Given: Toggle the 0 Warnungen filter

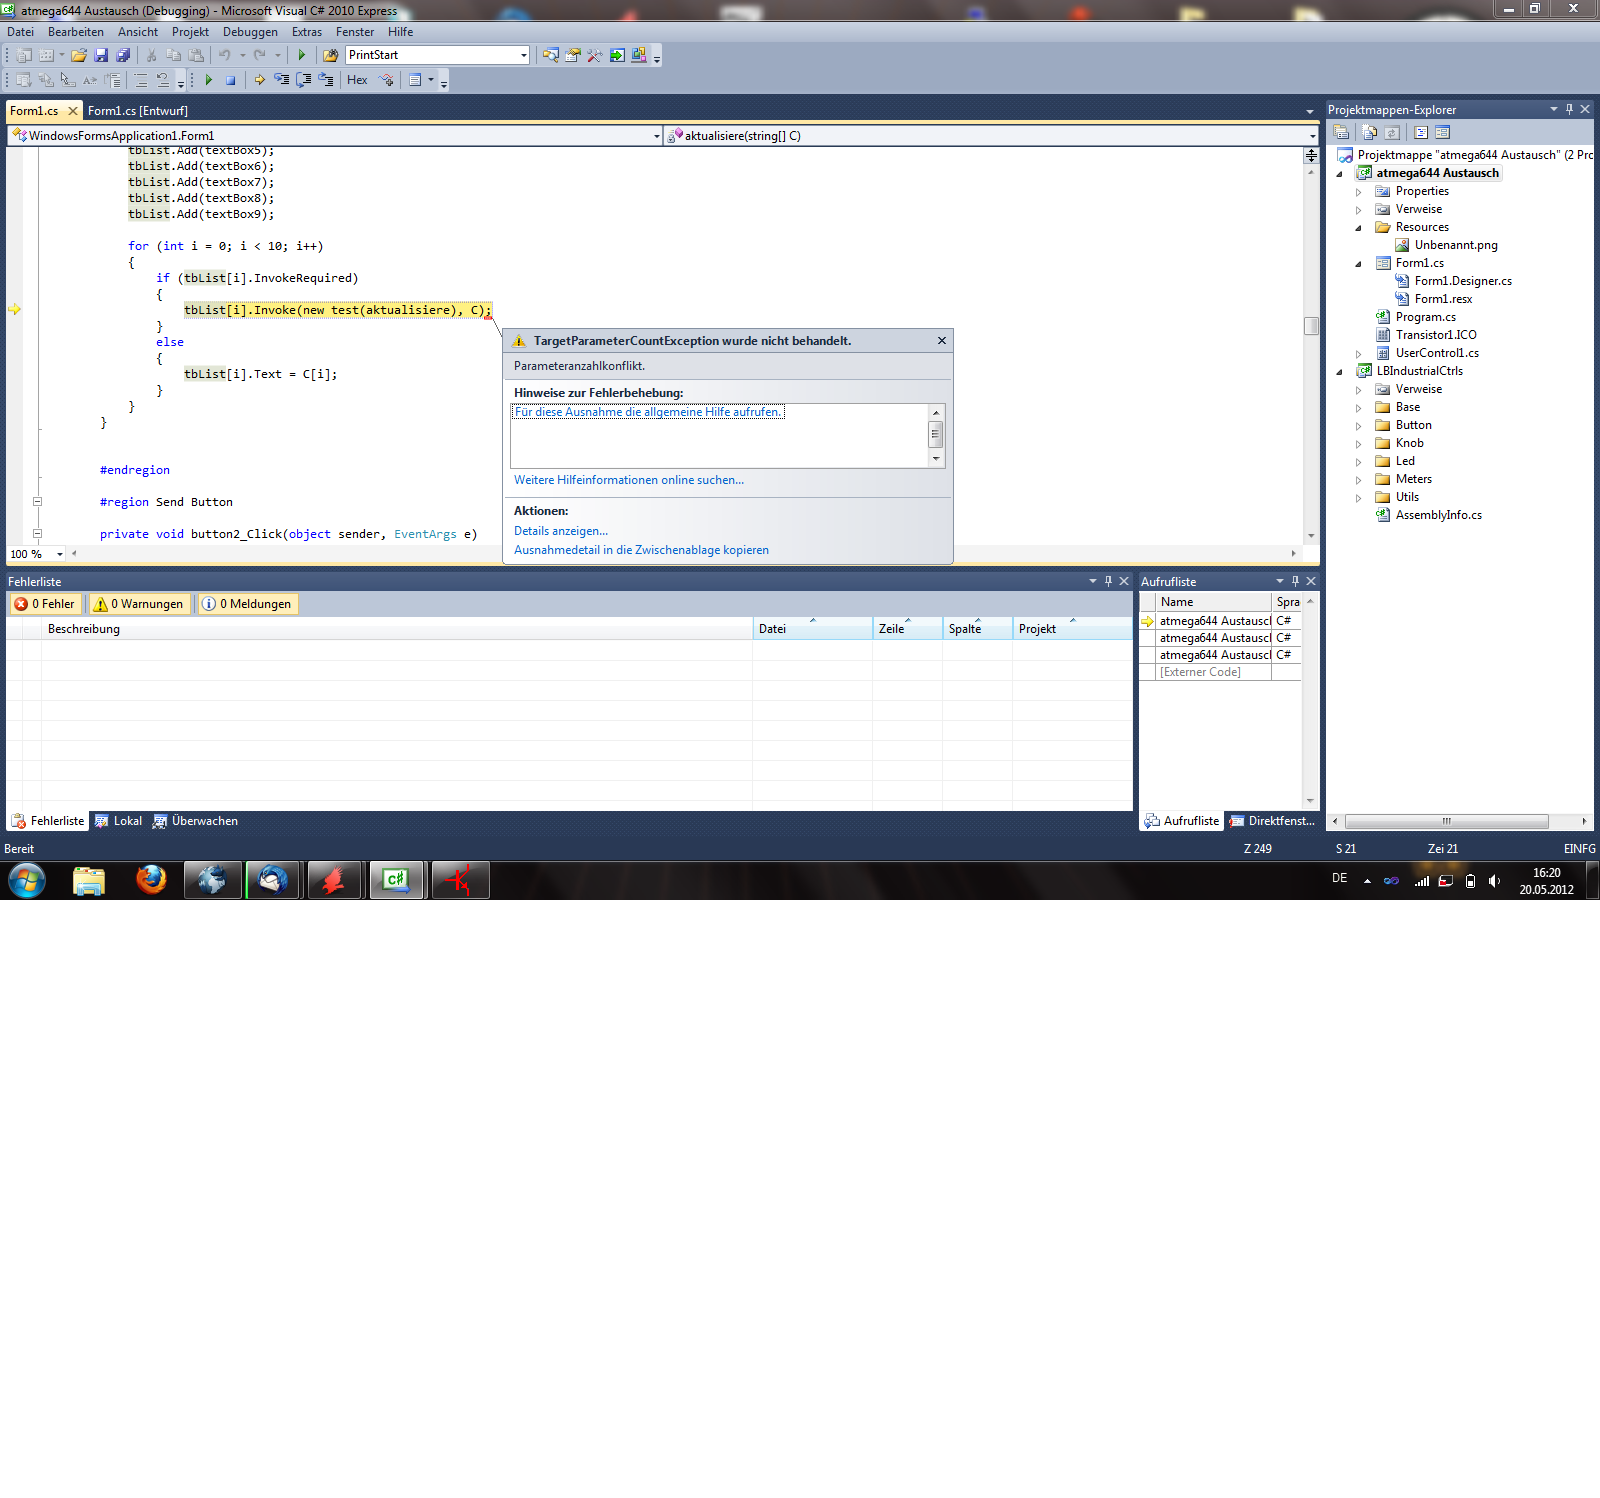Looking at the screenshot, I should click(x=139, y=604).
